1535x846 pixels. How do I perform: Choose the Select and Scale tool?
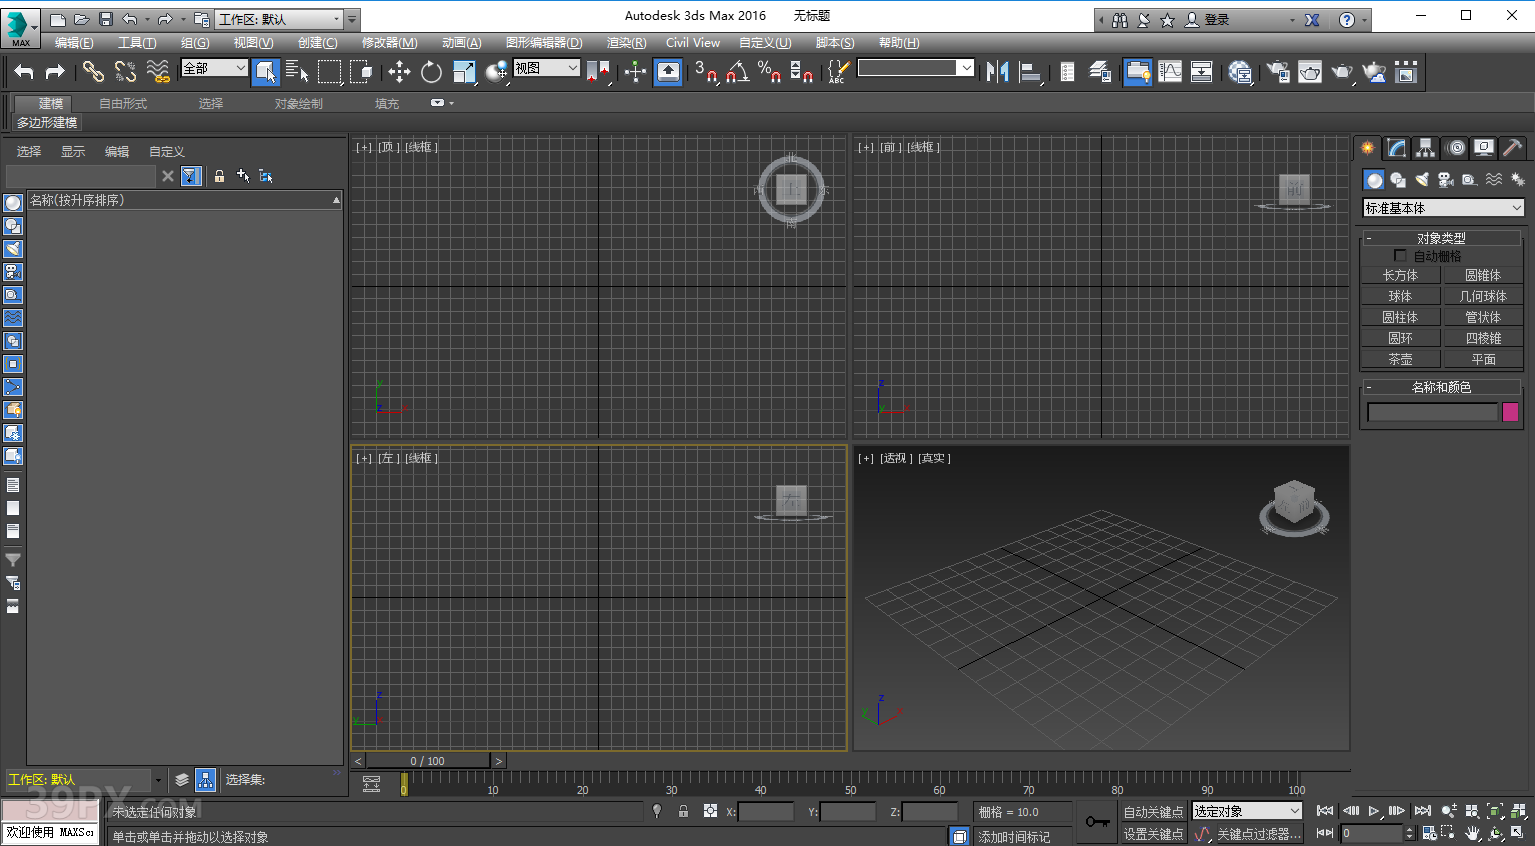pos(464,71)
